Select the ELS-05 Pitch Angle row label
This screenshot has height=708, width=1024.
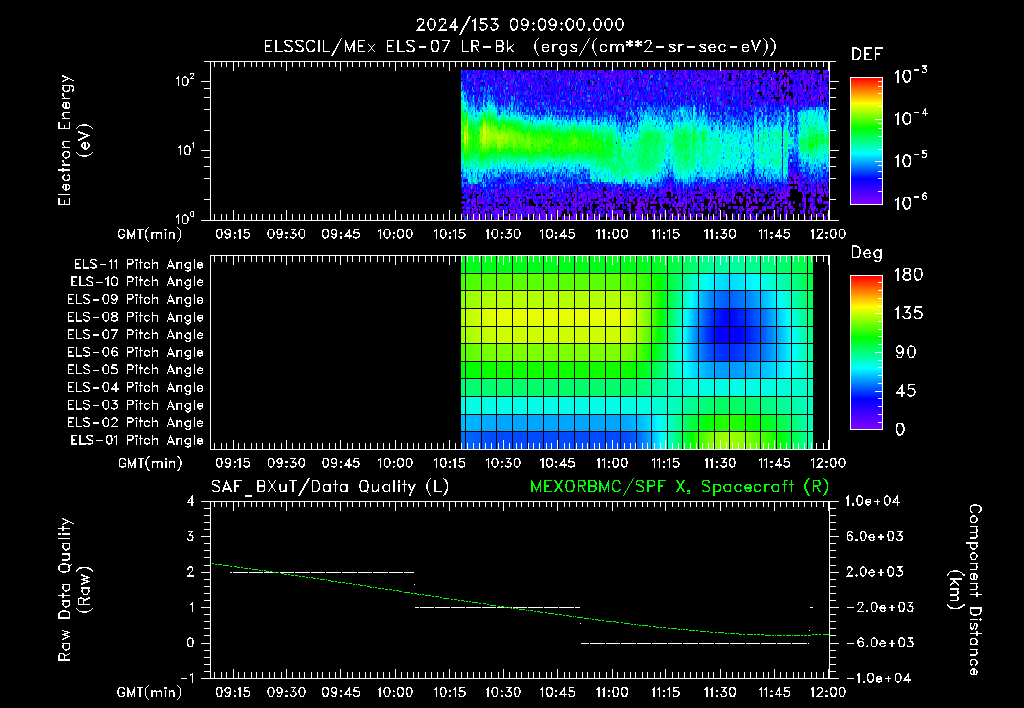[135, 370]
